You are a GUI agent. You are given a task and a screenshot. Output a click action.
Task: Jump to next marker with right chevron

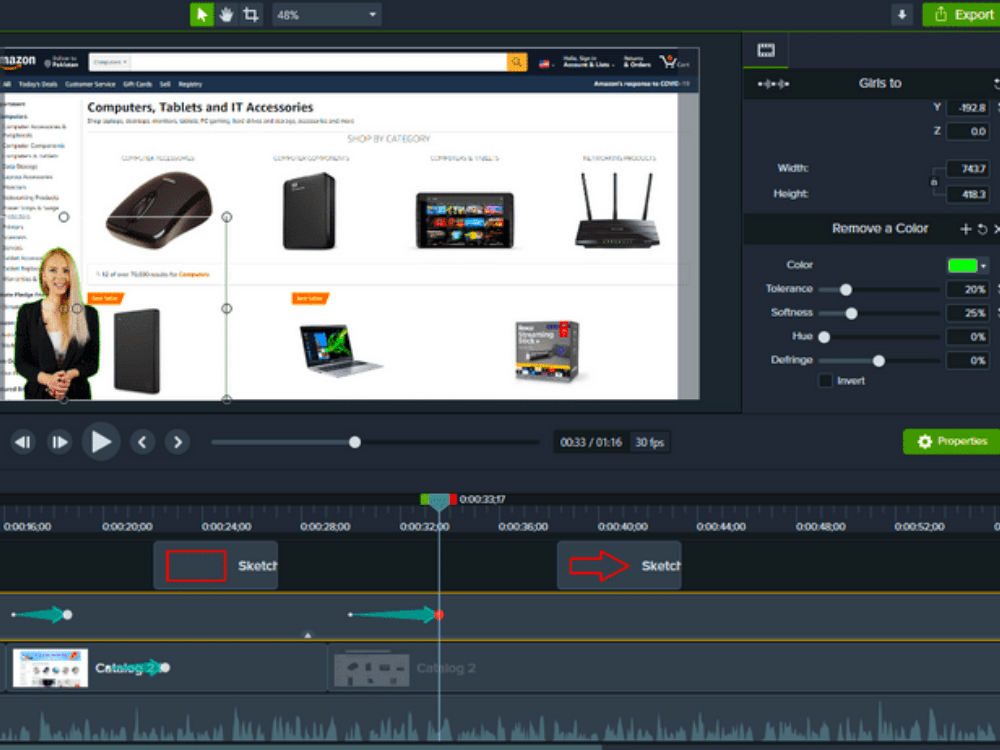click(177, 442)
